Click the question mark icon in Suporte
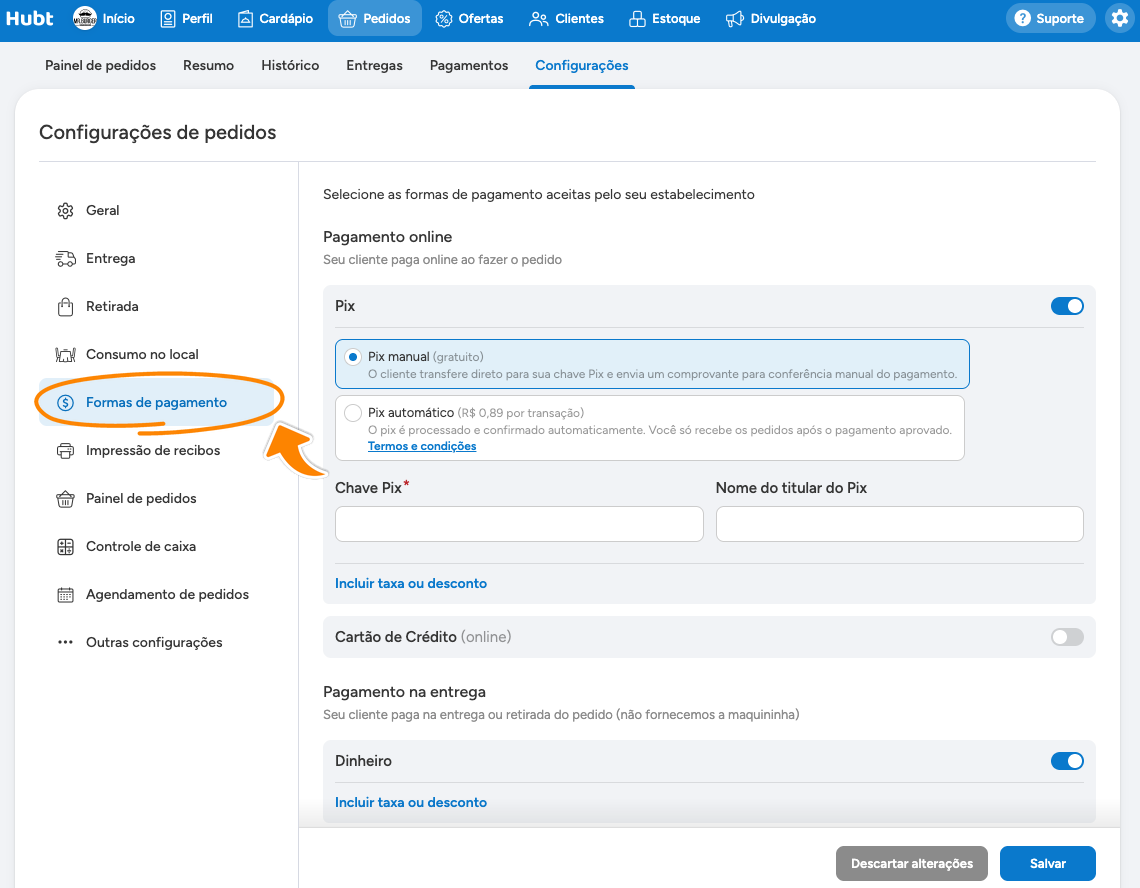The image size is (1140, 888). point(1023,18)
